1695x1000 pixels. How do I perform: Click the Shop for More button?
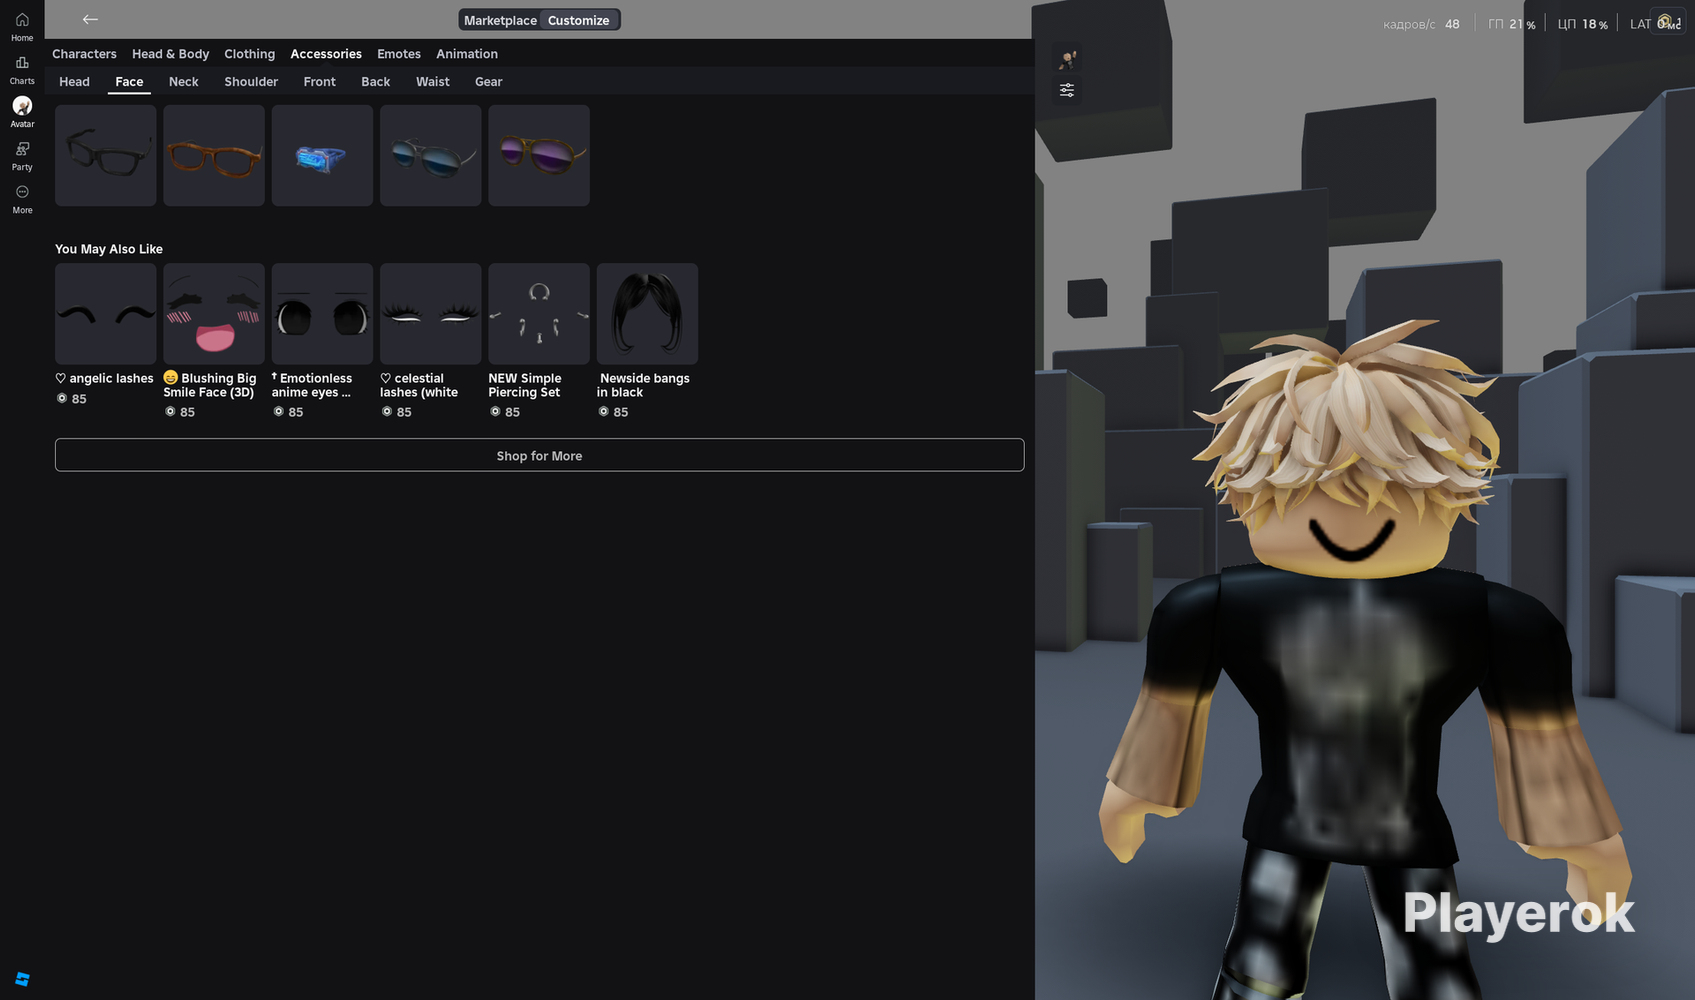(x=540, y=455)
